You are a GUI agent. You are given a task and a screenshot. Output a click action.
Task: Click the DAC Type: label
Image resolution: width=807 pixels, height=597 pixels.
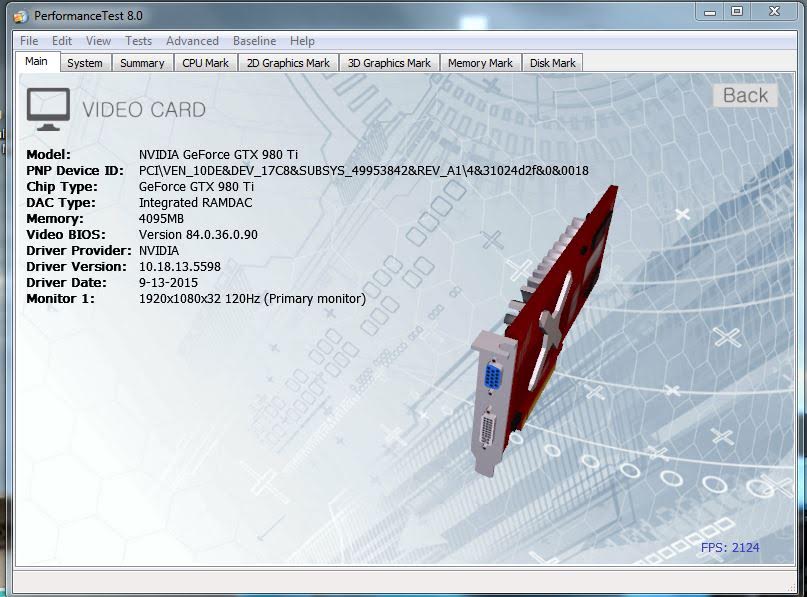click(x=61, y=202)
